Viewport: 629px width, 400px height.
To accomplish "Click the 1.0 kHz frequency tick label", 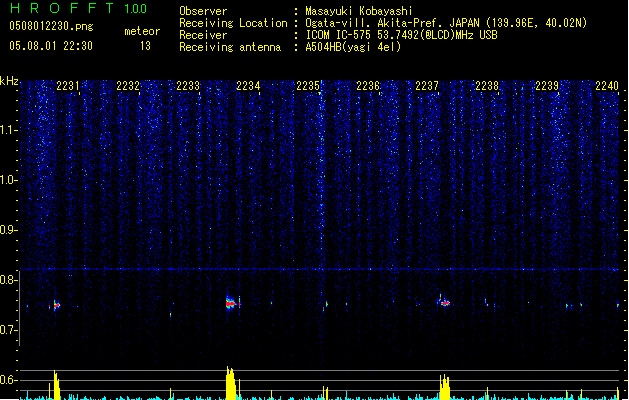I will pos(8,180).
